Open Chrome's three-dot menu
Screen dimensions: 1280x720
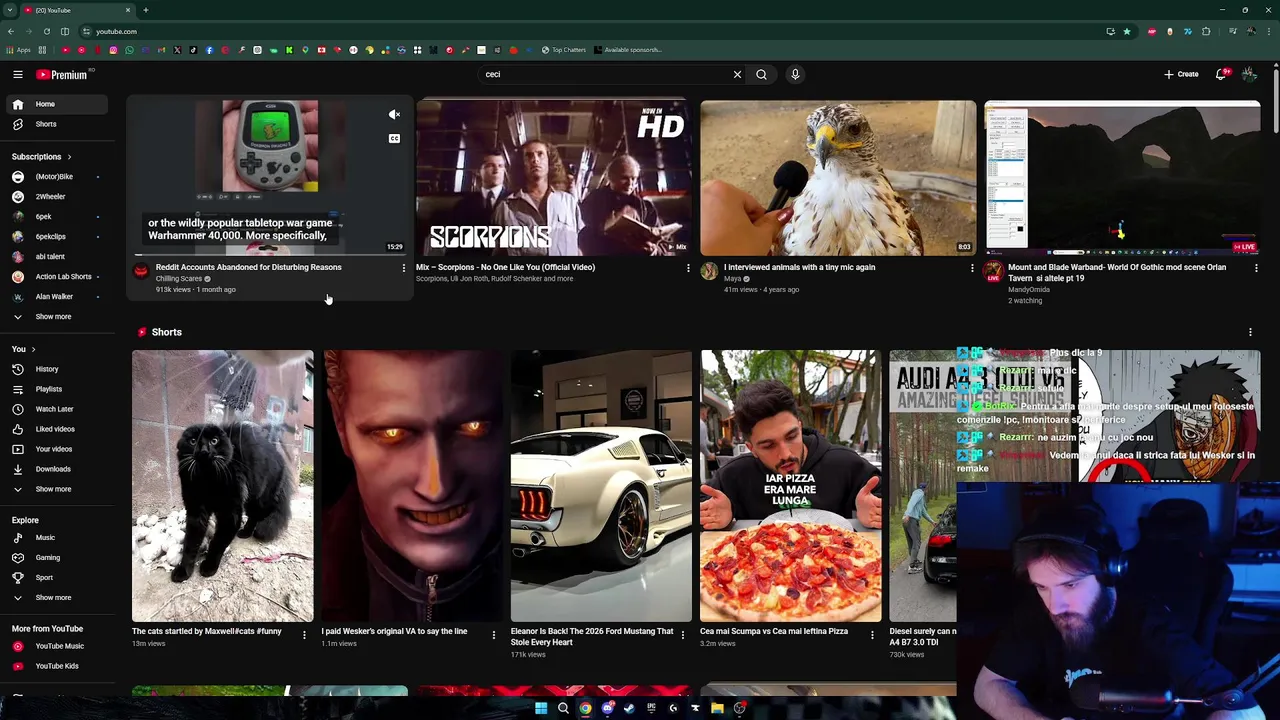click(x=1269, y=31)
